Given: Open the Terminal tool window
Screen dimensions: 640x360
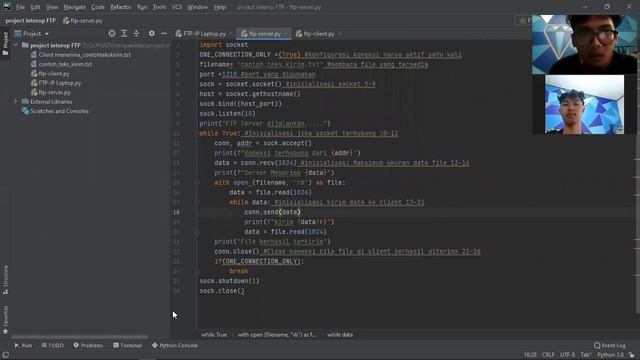Looking at the screenshot, I should pyautogui.click(x=127, y=345).
